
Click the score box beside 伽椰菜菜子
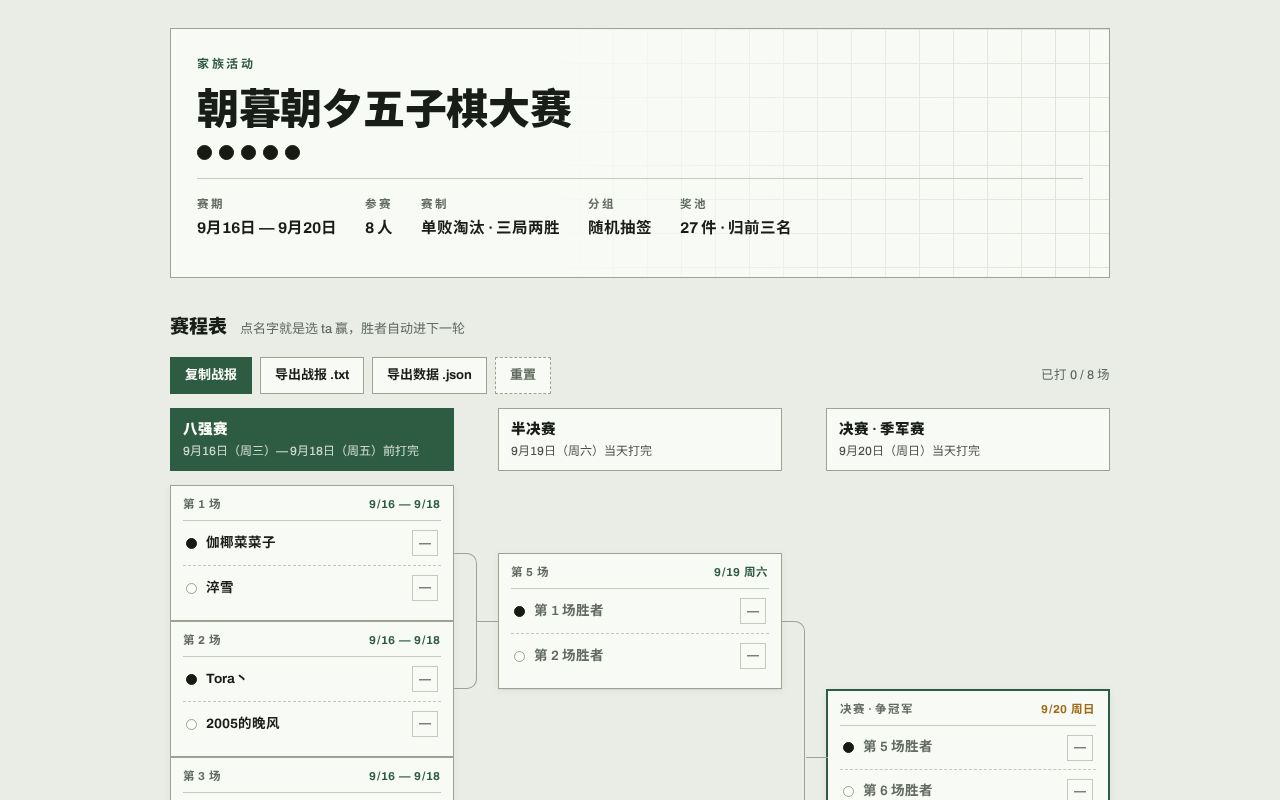(x=425, y=543)
